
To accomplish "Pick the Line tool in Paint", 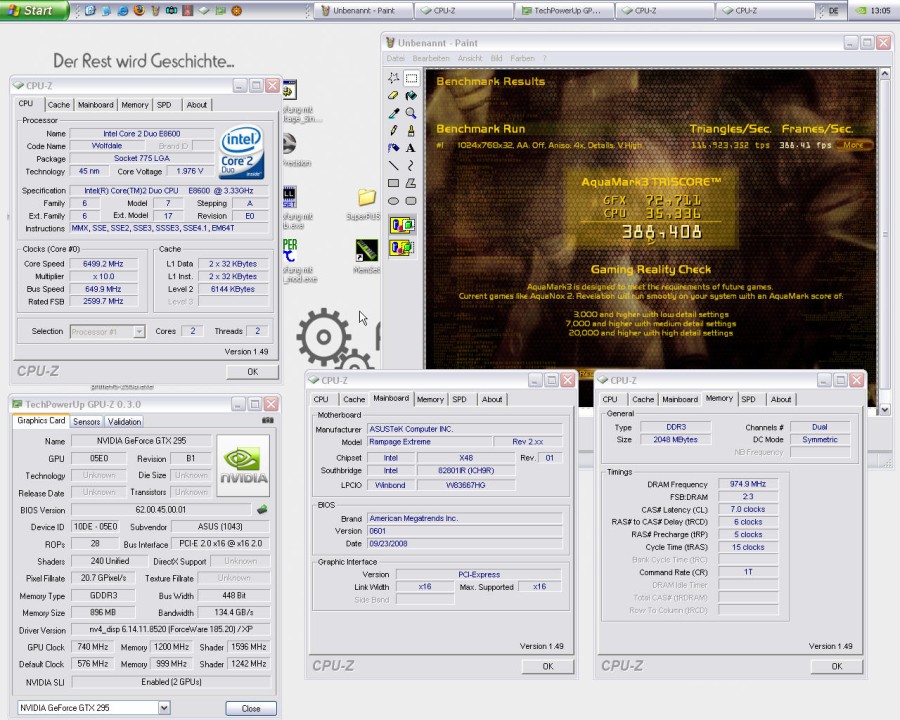I will (393, 165).
